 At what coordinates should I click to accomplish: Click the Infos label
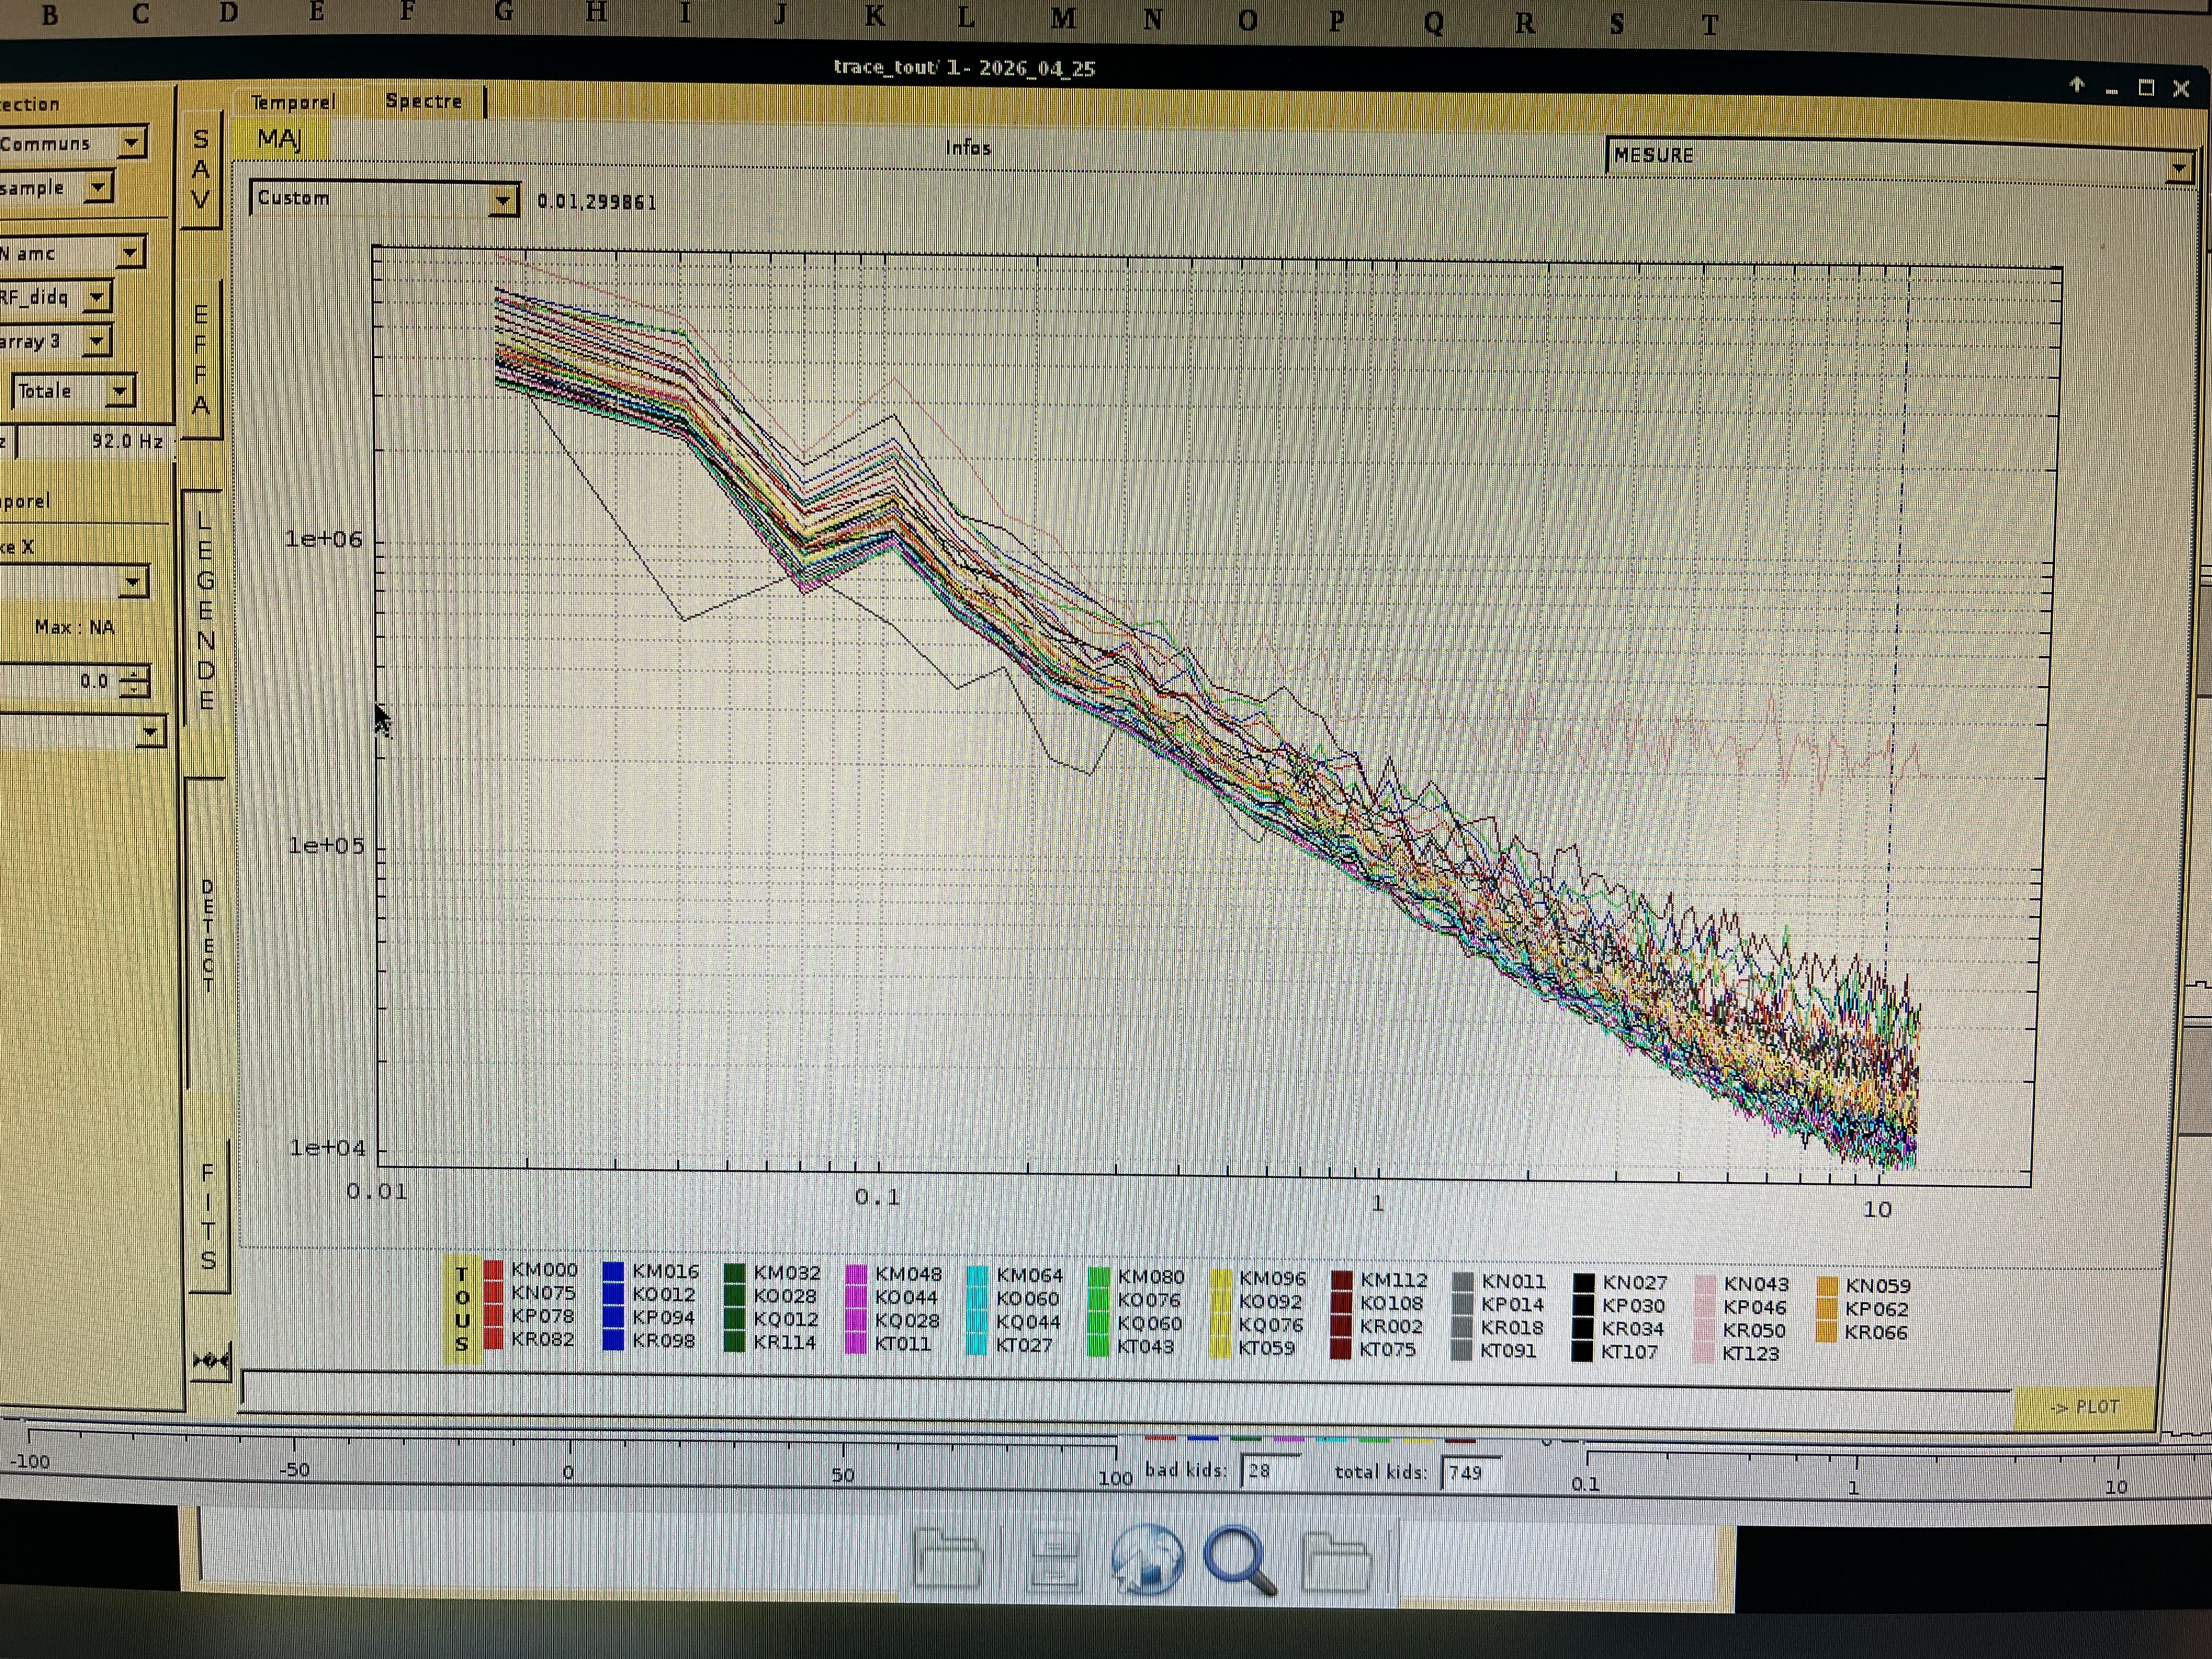(968, 148)
